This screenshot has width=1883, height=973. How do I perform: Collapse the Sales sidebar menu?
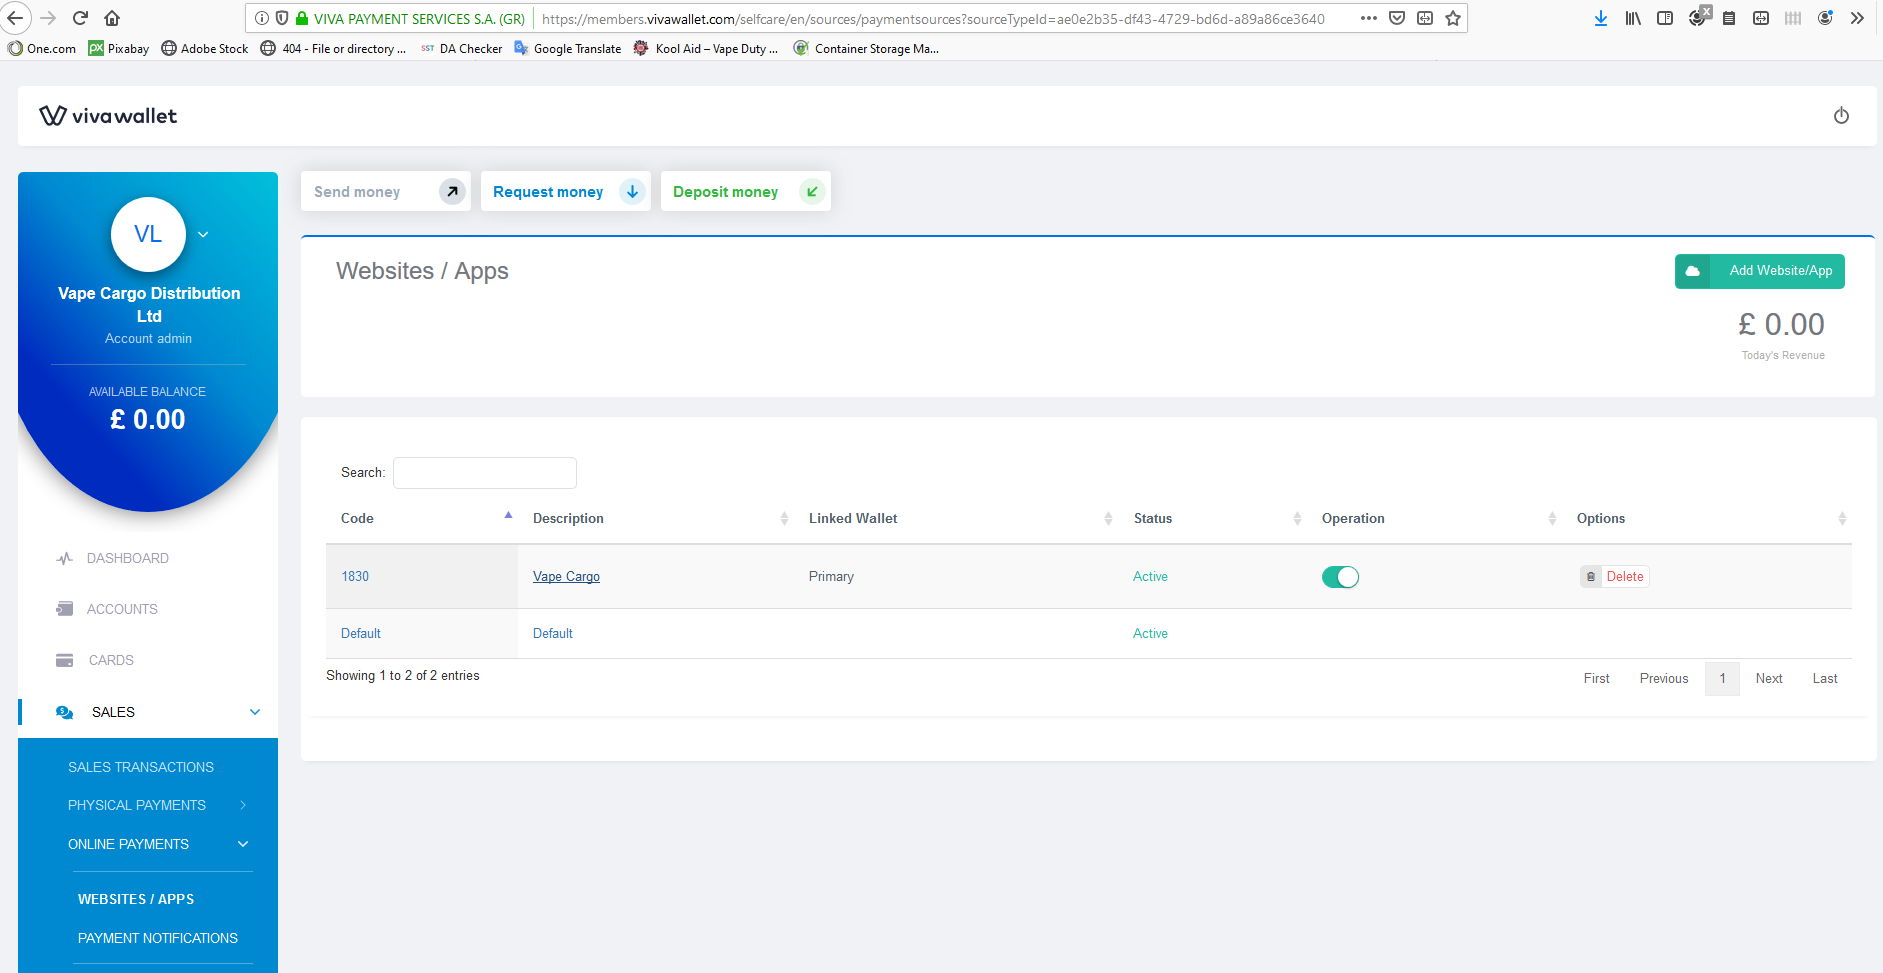coord(255,711)
